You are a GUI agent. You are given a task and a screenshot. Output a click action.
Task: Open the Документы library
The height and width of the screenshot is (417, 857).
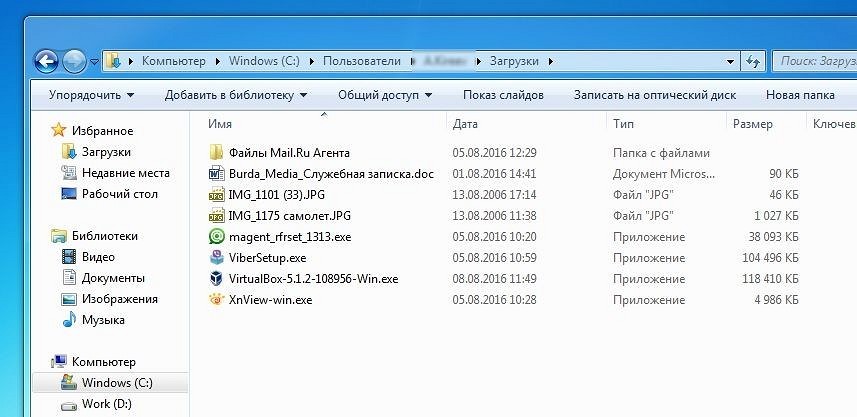(113, 278)
